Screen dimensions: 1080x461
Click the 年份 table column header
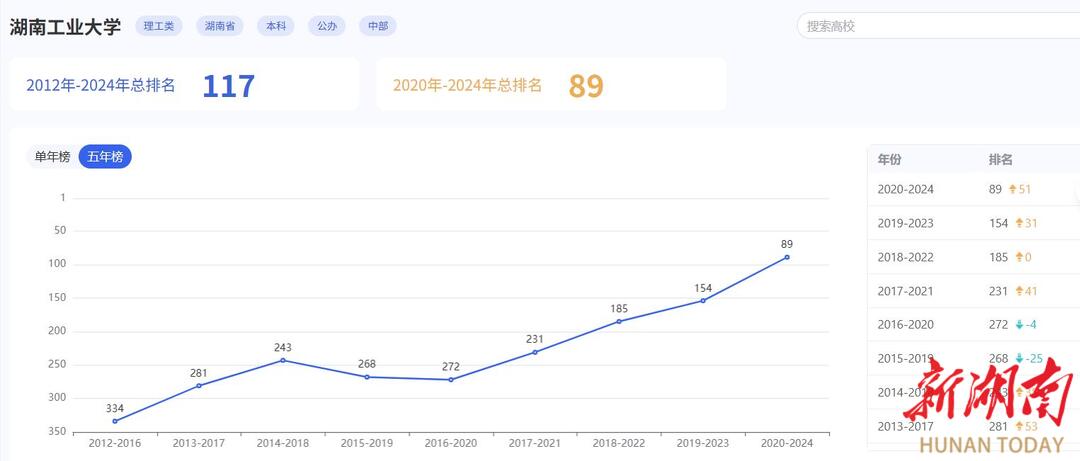point(889,160)
